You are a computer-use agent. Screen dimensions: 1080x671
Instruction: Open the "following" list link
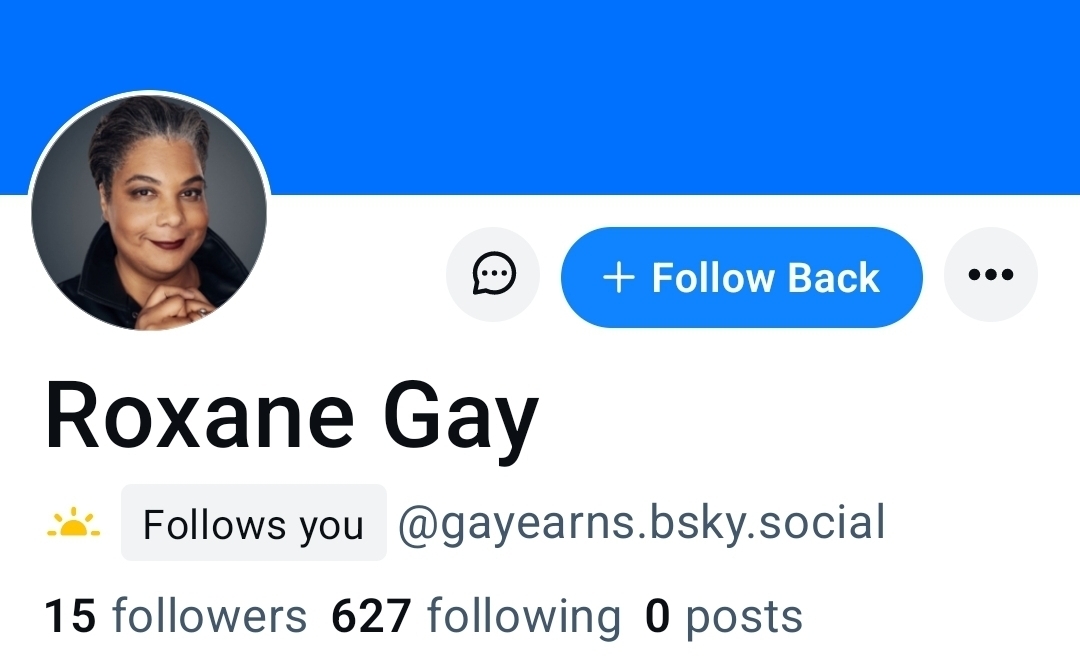click(x=523, y=616)
